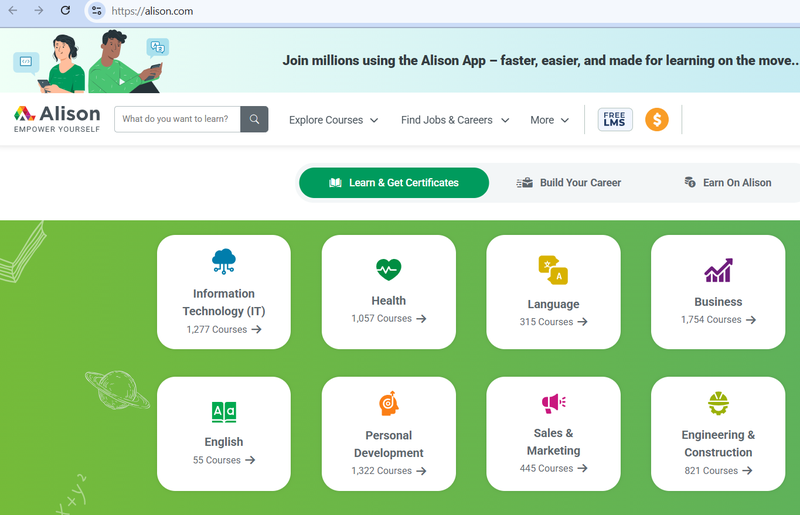The width and height of the screenshot is (800, 515).
Task: Click the EMPOWER YOURSELF tagline
Action: [57, 129]
